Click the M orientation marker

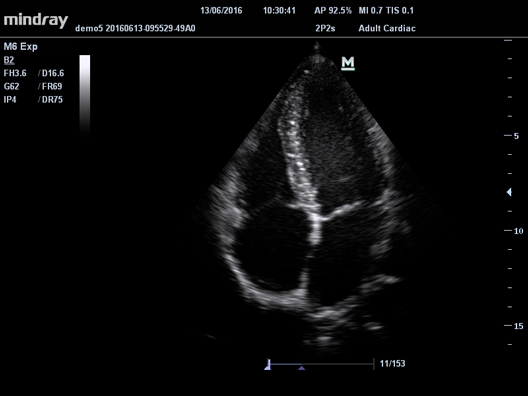point(348,63)
